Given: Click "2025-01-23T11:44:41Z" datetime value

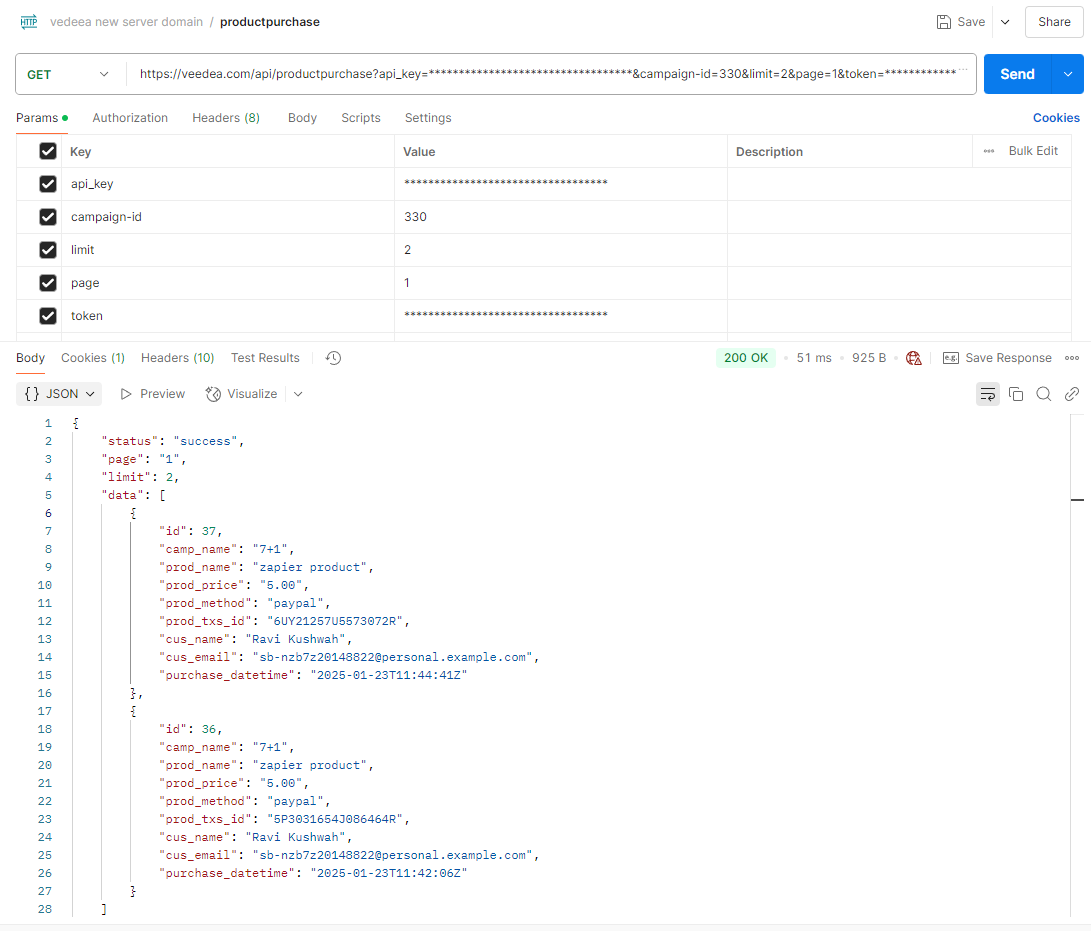Looking at the screenshot, I should point(389,676).
